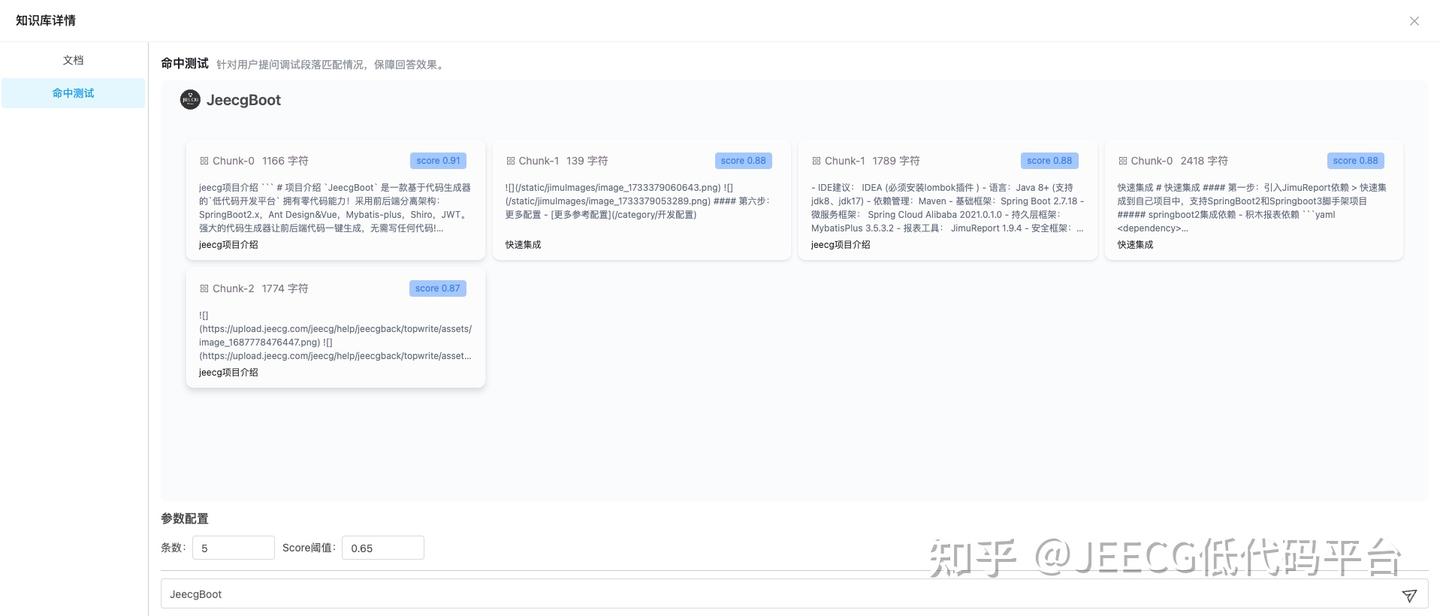Click the 知识库详情 dialog title
Screen dimensions: 1440x616
pos(45,21)
